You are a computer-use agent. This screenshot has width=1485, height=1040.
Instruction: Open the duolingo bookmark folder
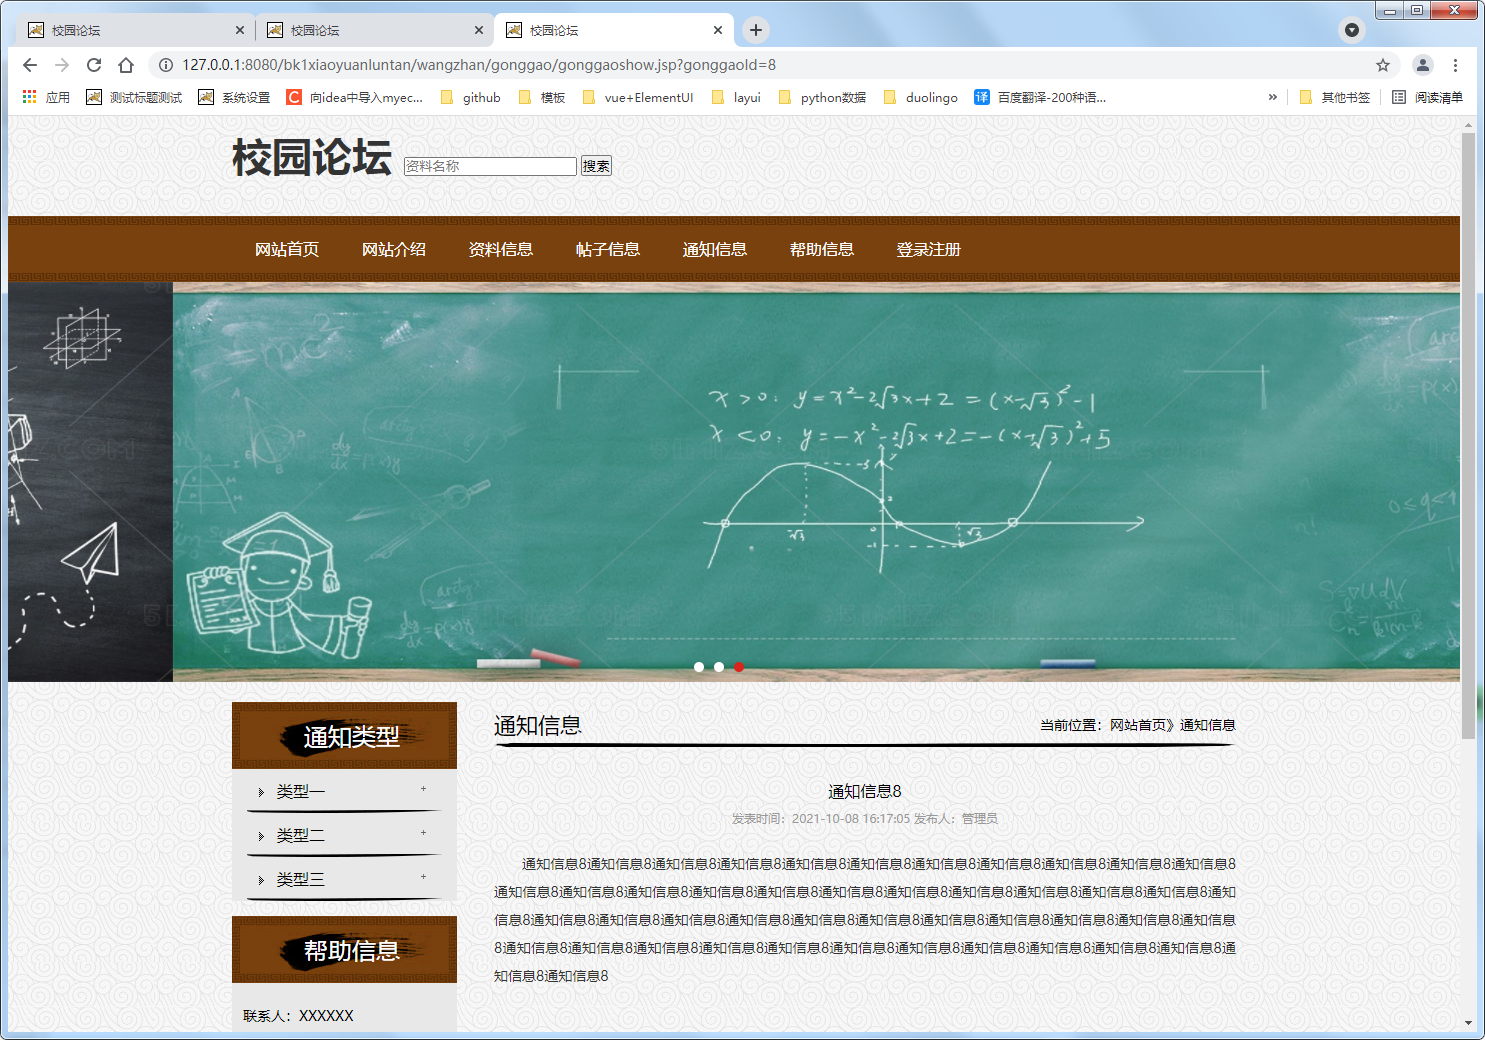[920, 97]
